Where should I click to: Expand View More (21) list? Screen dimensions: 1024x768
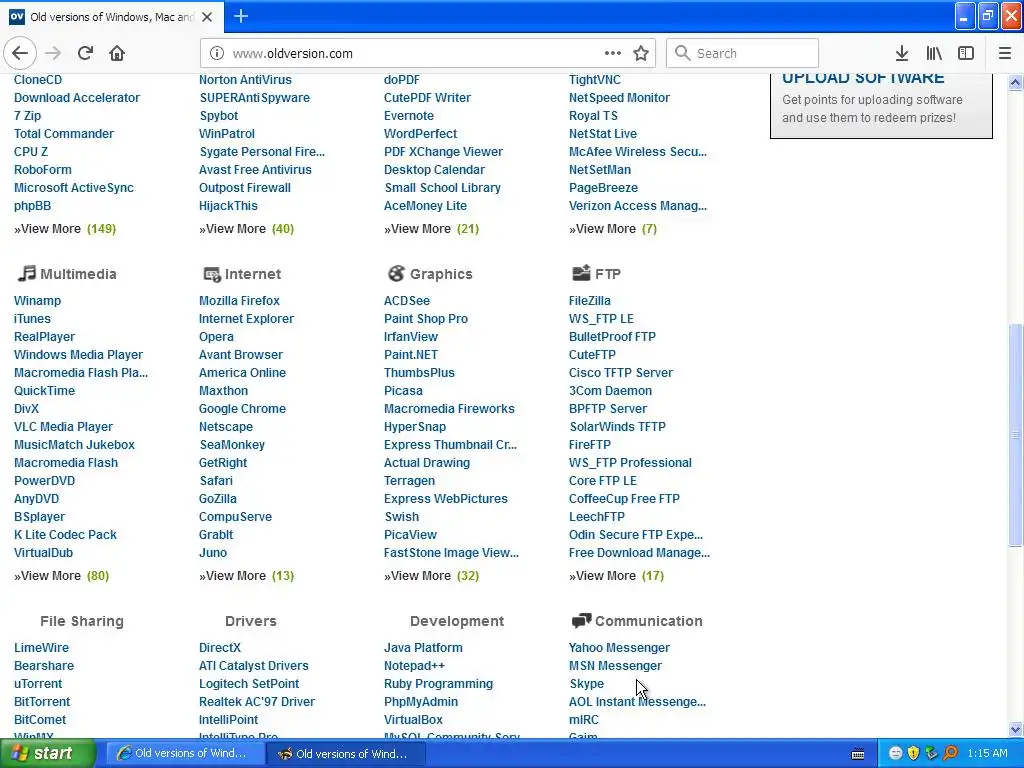(x=431, y=229)
